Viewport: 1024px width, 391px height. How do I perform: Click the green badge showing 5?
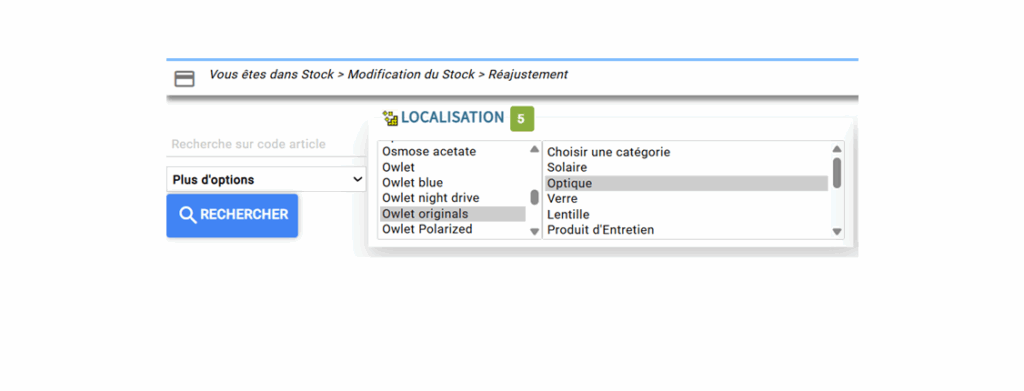[521, 119]
